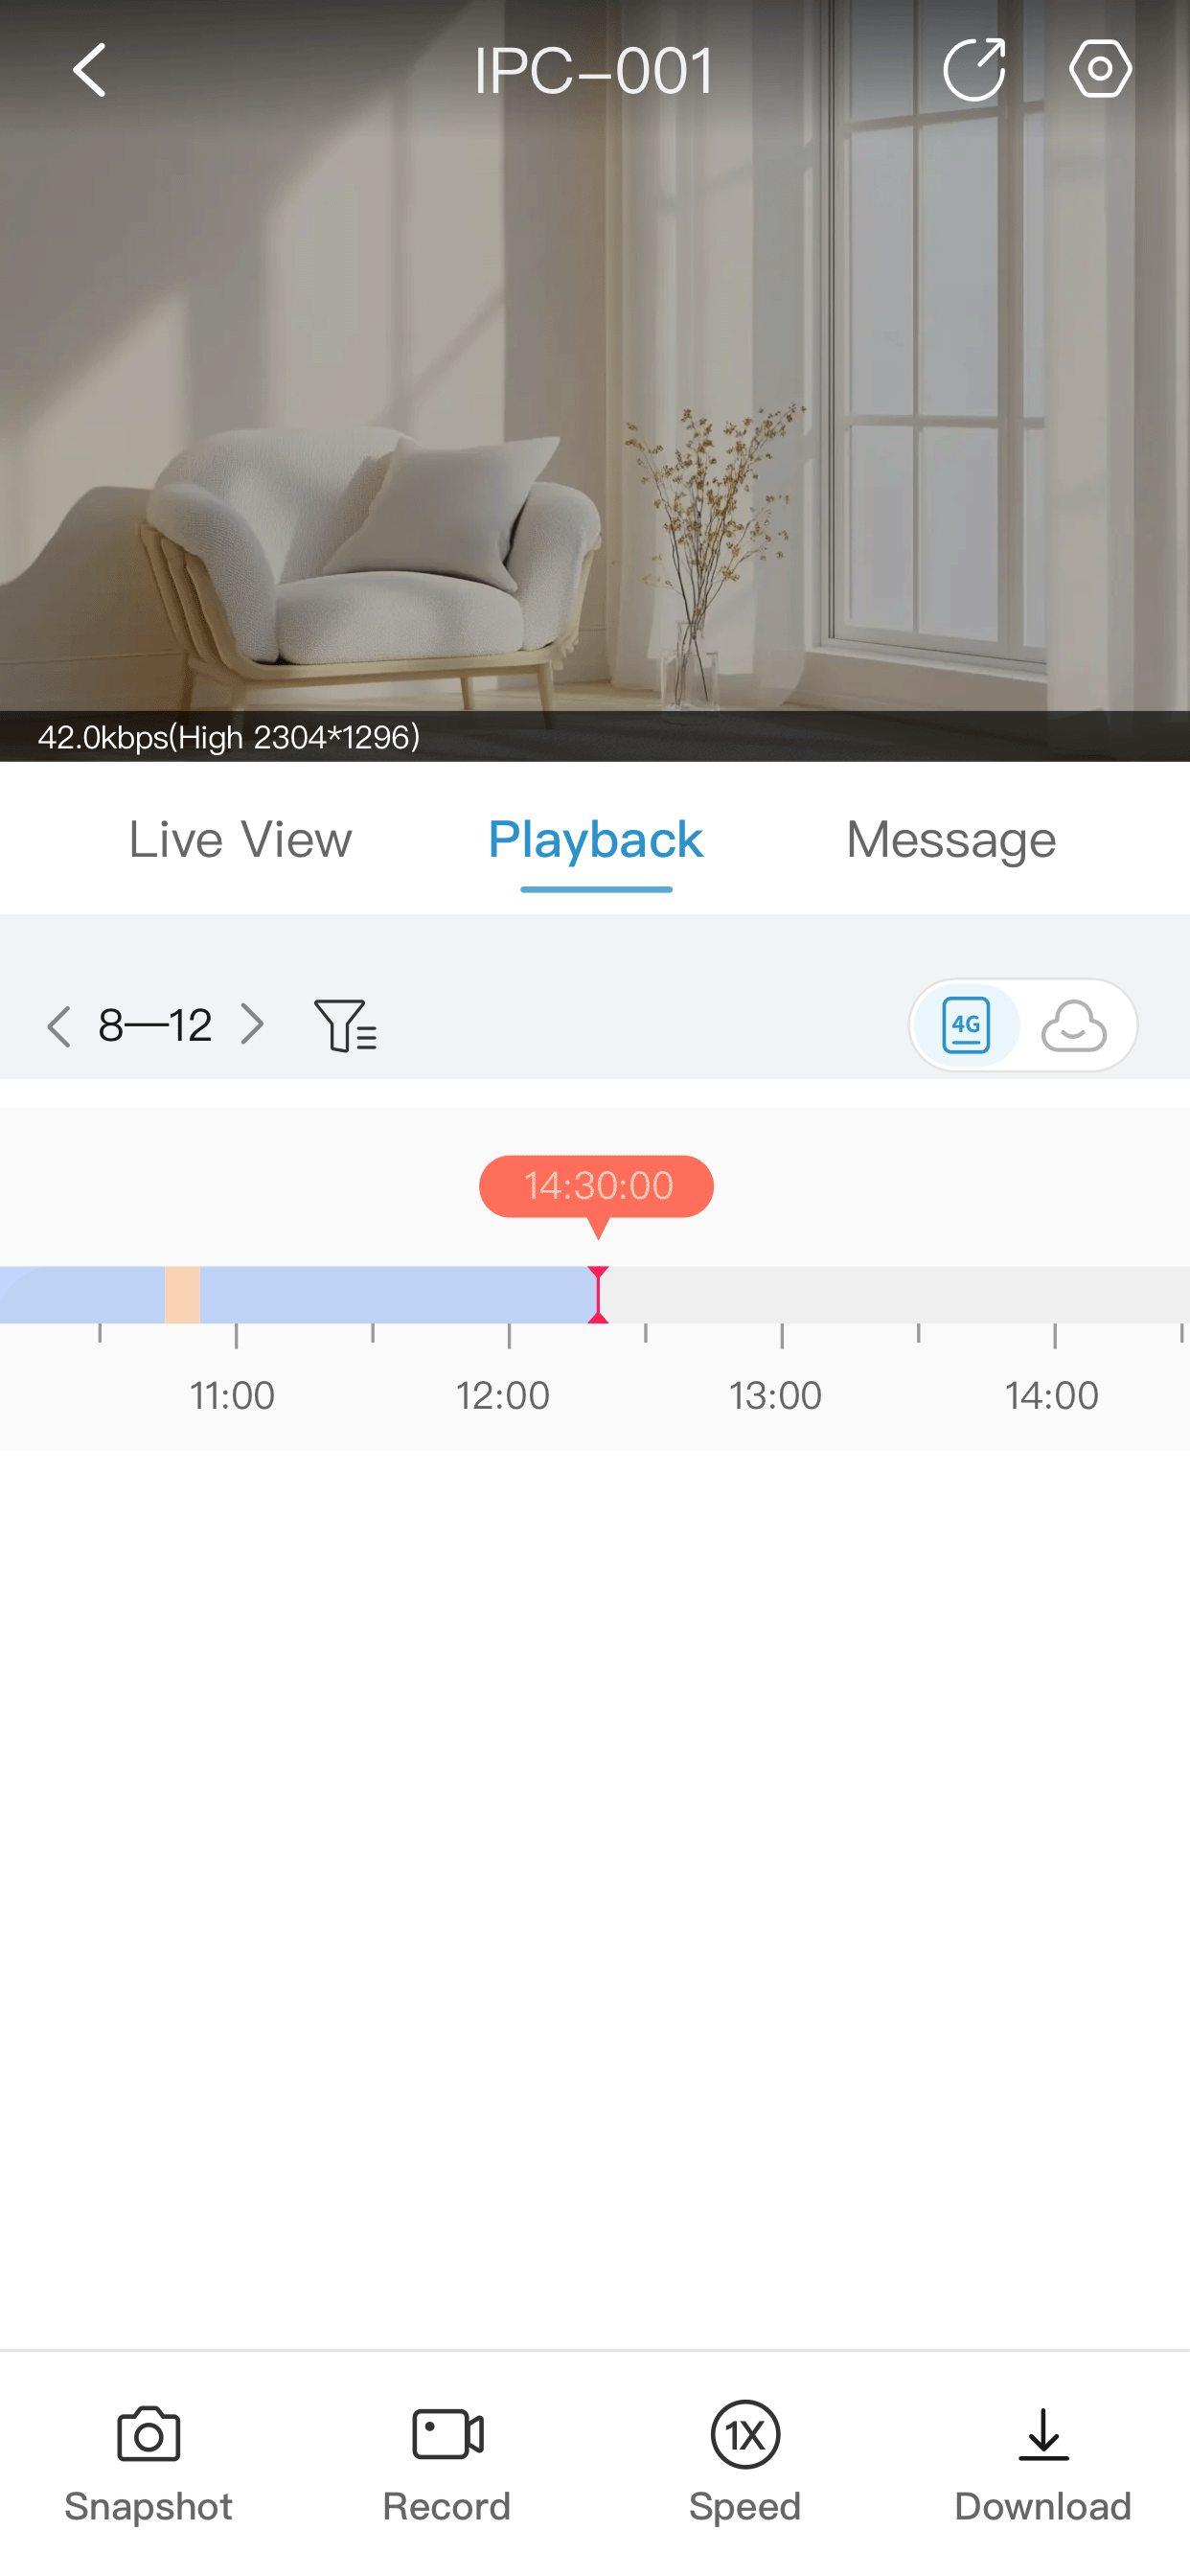The height and width of the screenshot is (2576, 1190).
Task: Open the share icon next to IPC-001
Action: [x=973, y=70]
